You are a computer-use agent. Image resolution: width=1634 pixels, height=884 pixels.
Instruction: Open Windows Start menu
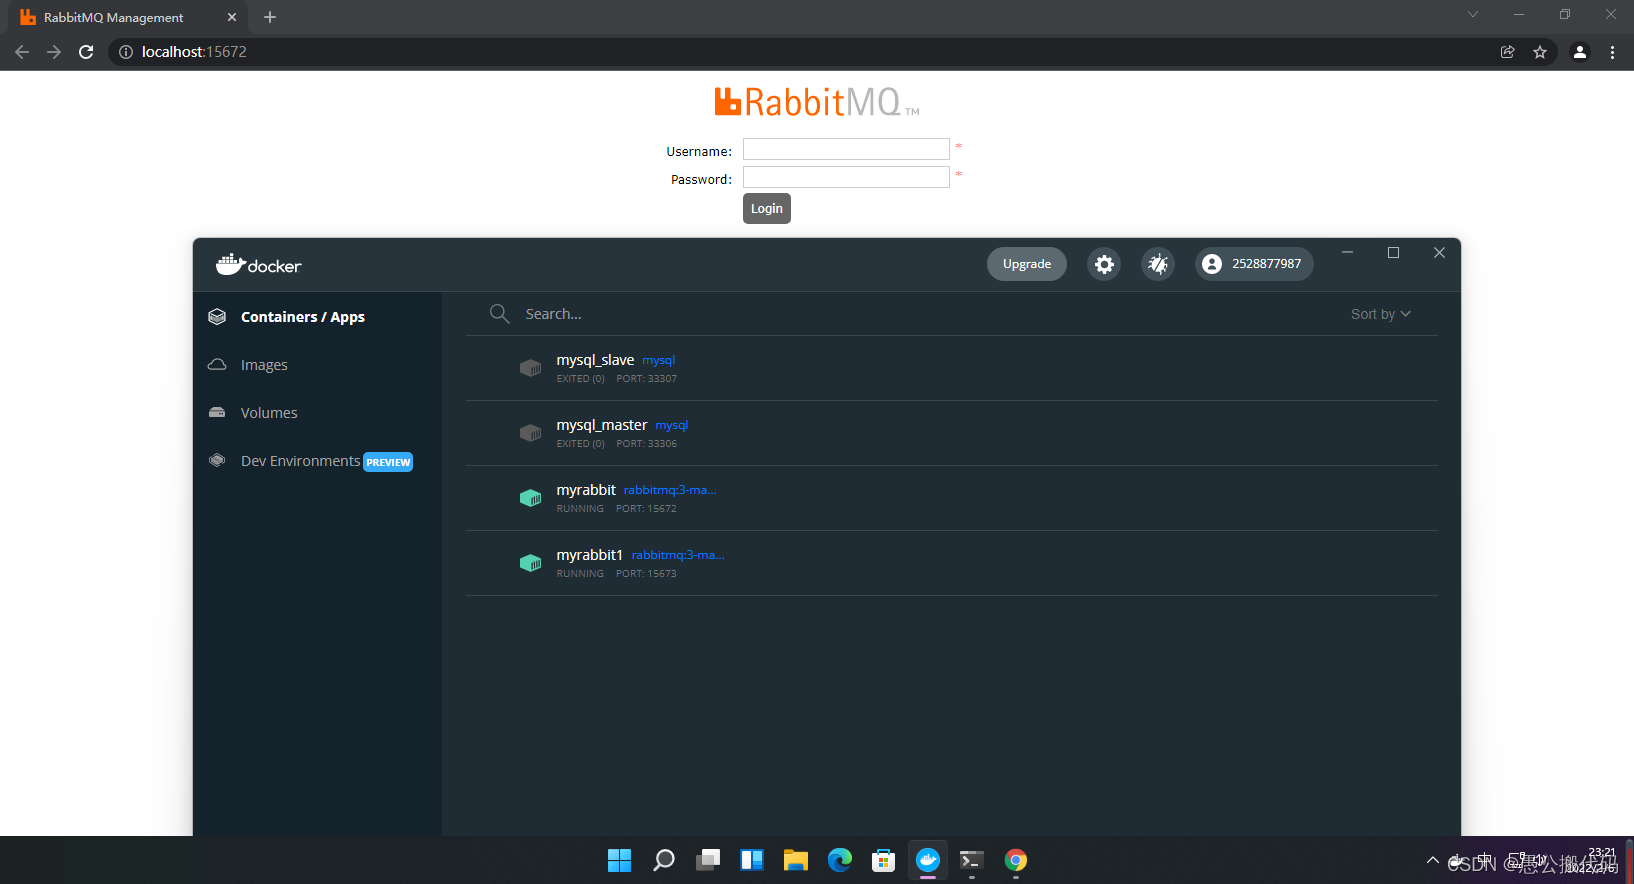pyautogui.click(x=620, y=860)
